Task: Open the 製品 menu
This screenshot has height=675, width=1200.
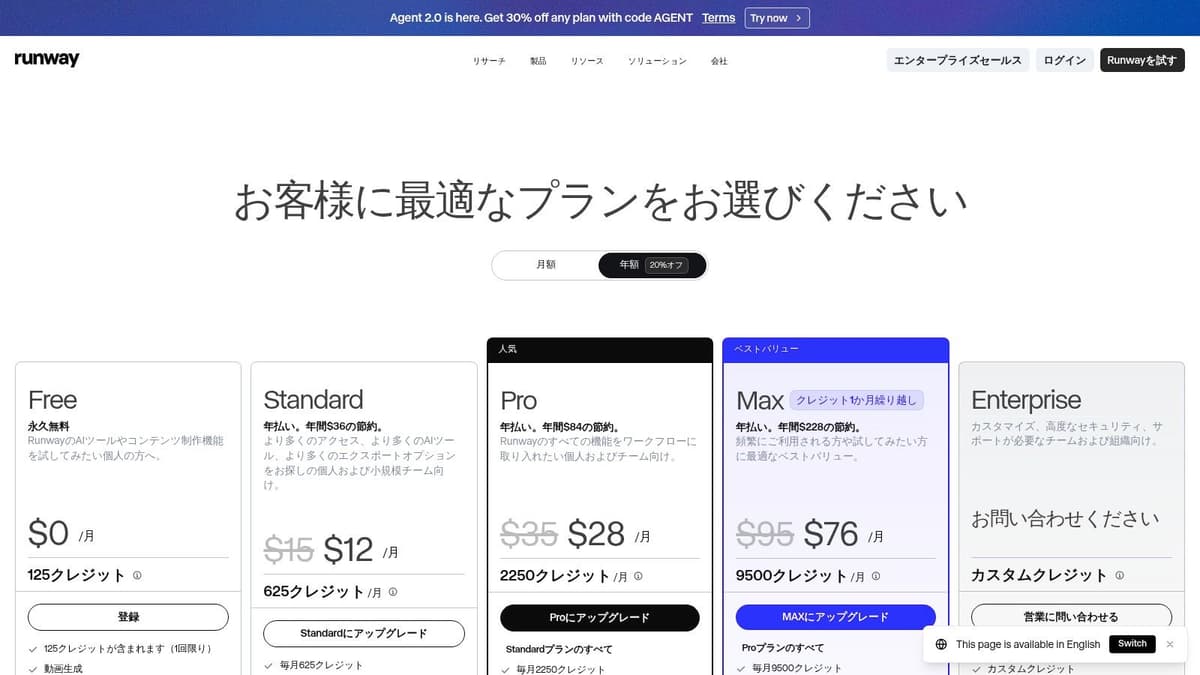Action: pos(538,61)
